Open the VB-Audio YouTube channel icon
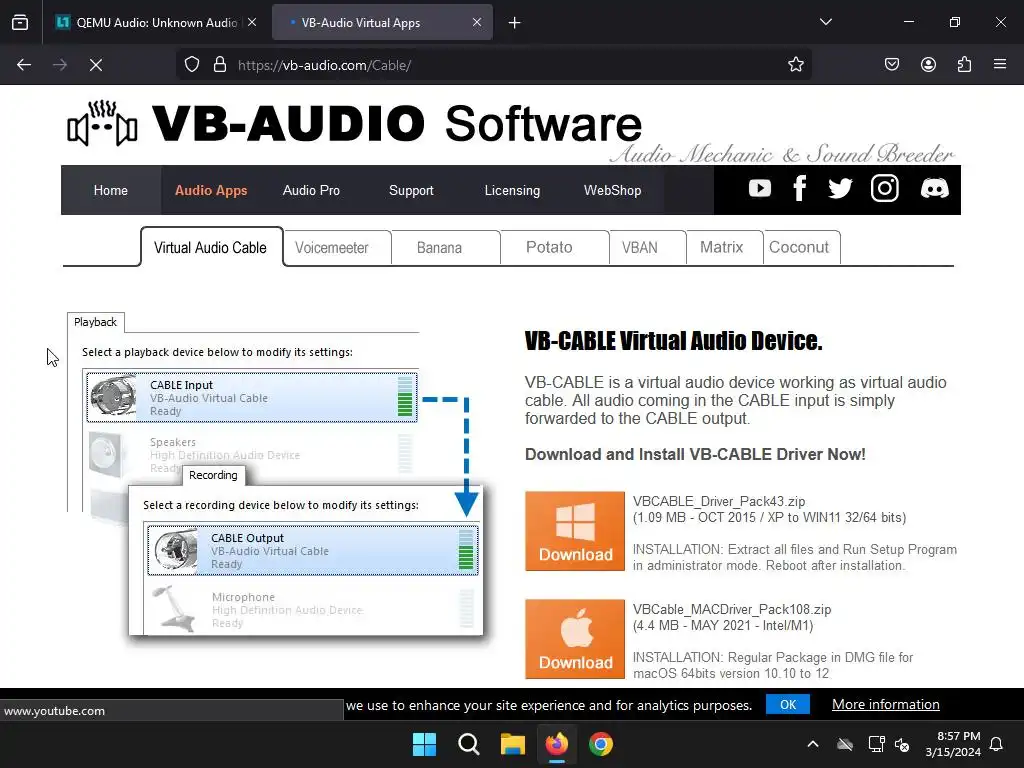The width and height of the screenshot is (1024, 768). pyautogui.click(x=760, y=189)
